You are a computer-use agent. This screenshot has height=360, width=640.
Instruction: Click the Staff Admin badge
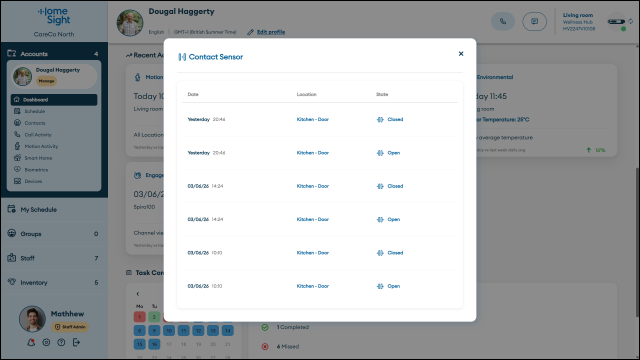click(70, 327)
